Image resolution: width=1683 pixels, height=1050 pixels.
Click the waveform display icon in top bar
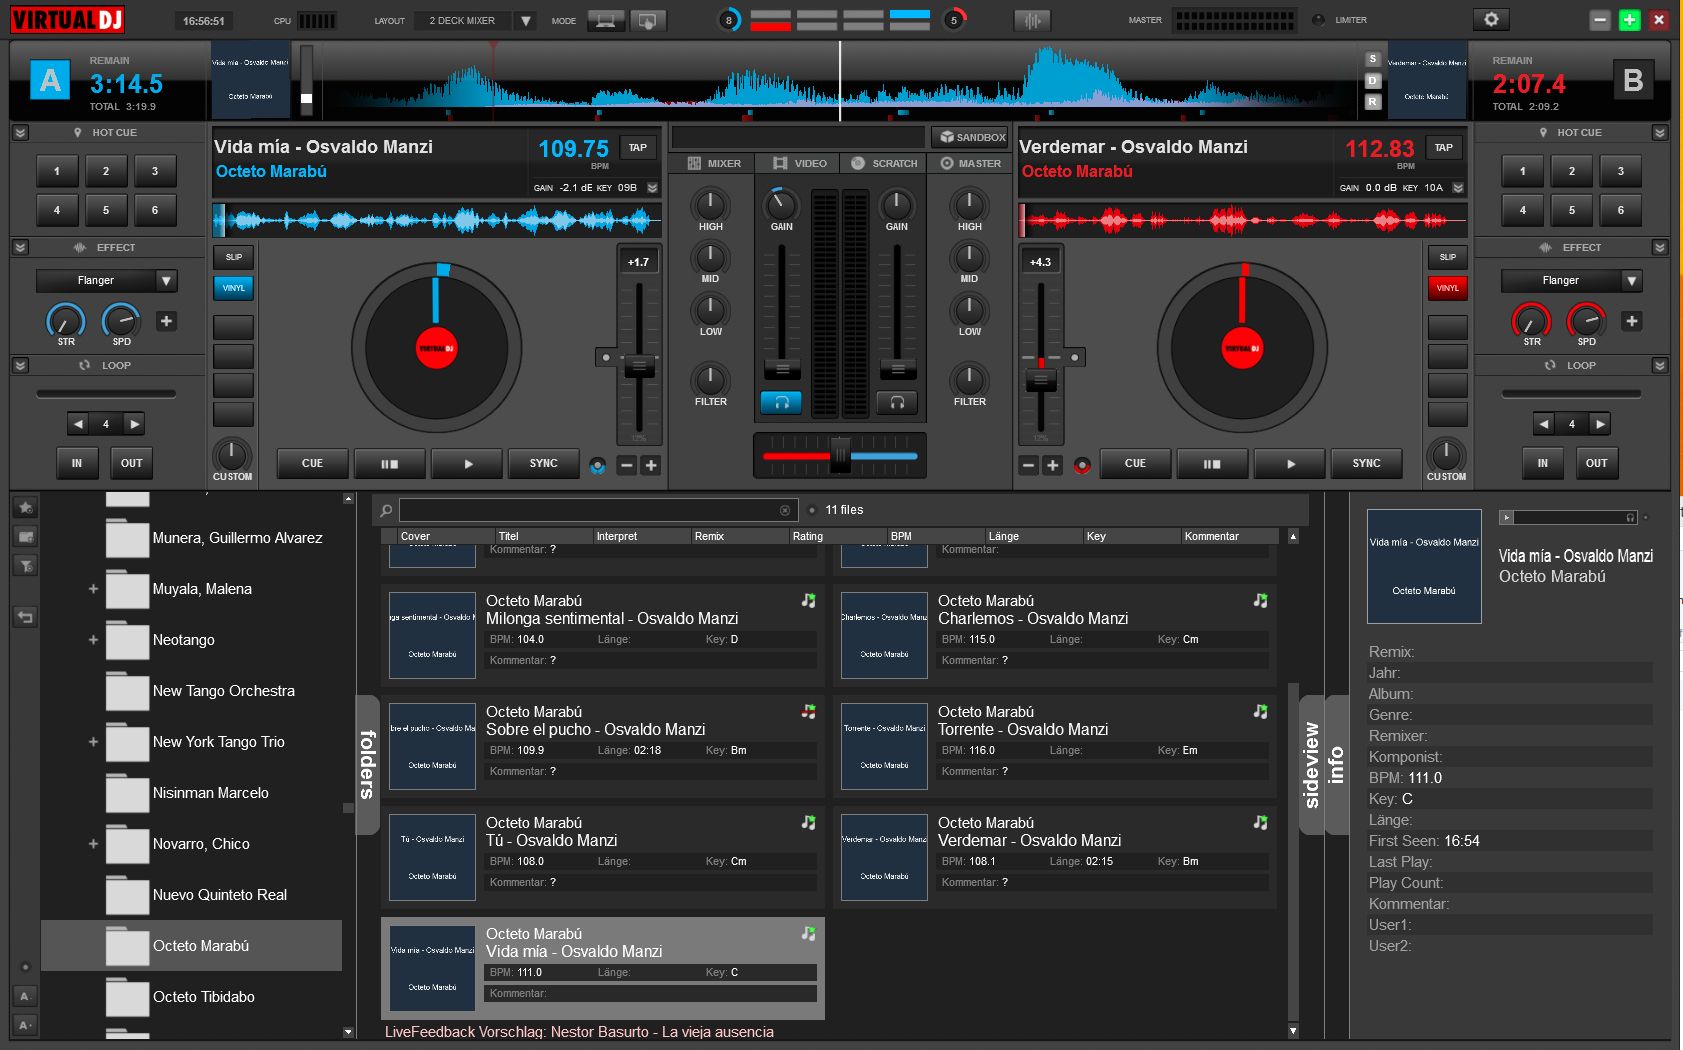(1032, 20)
